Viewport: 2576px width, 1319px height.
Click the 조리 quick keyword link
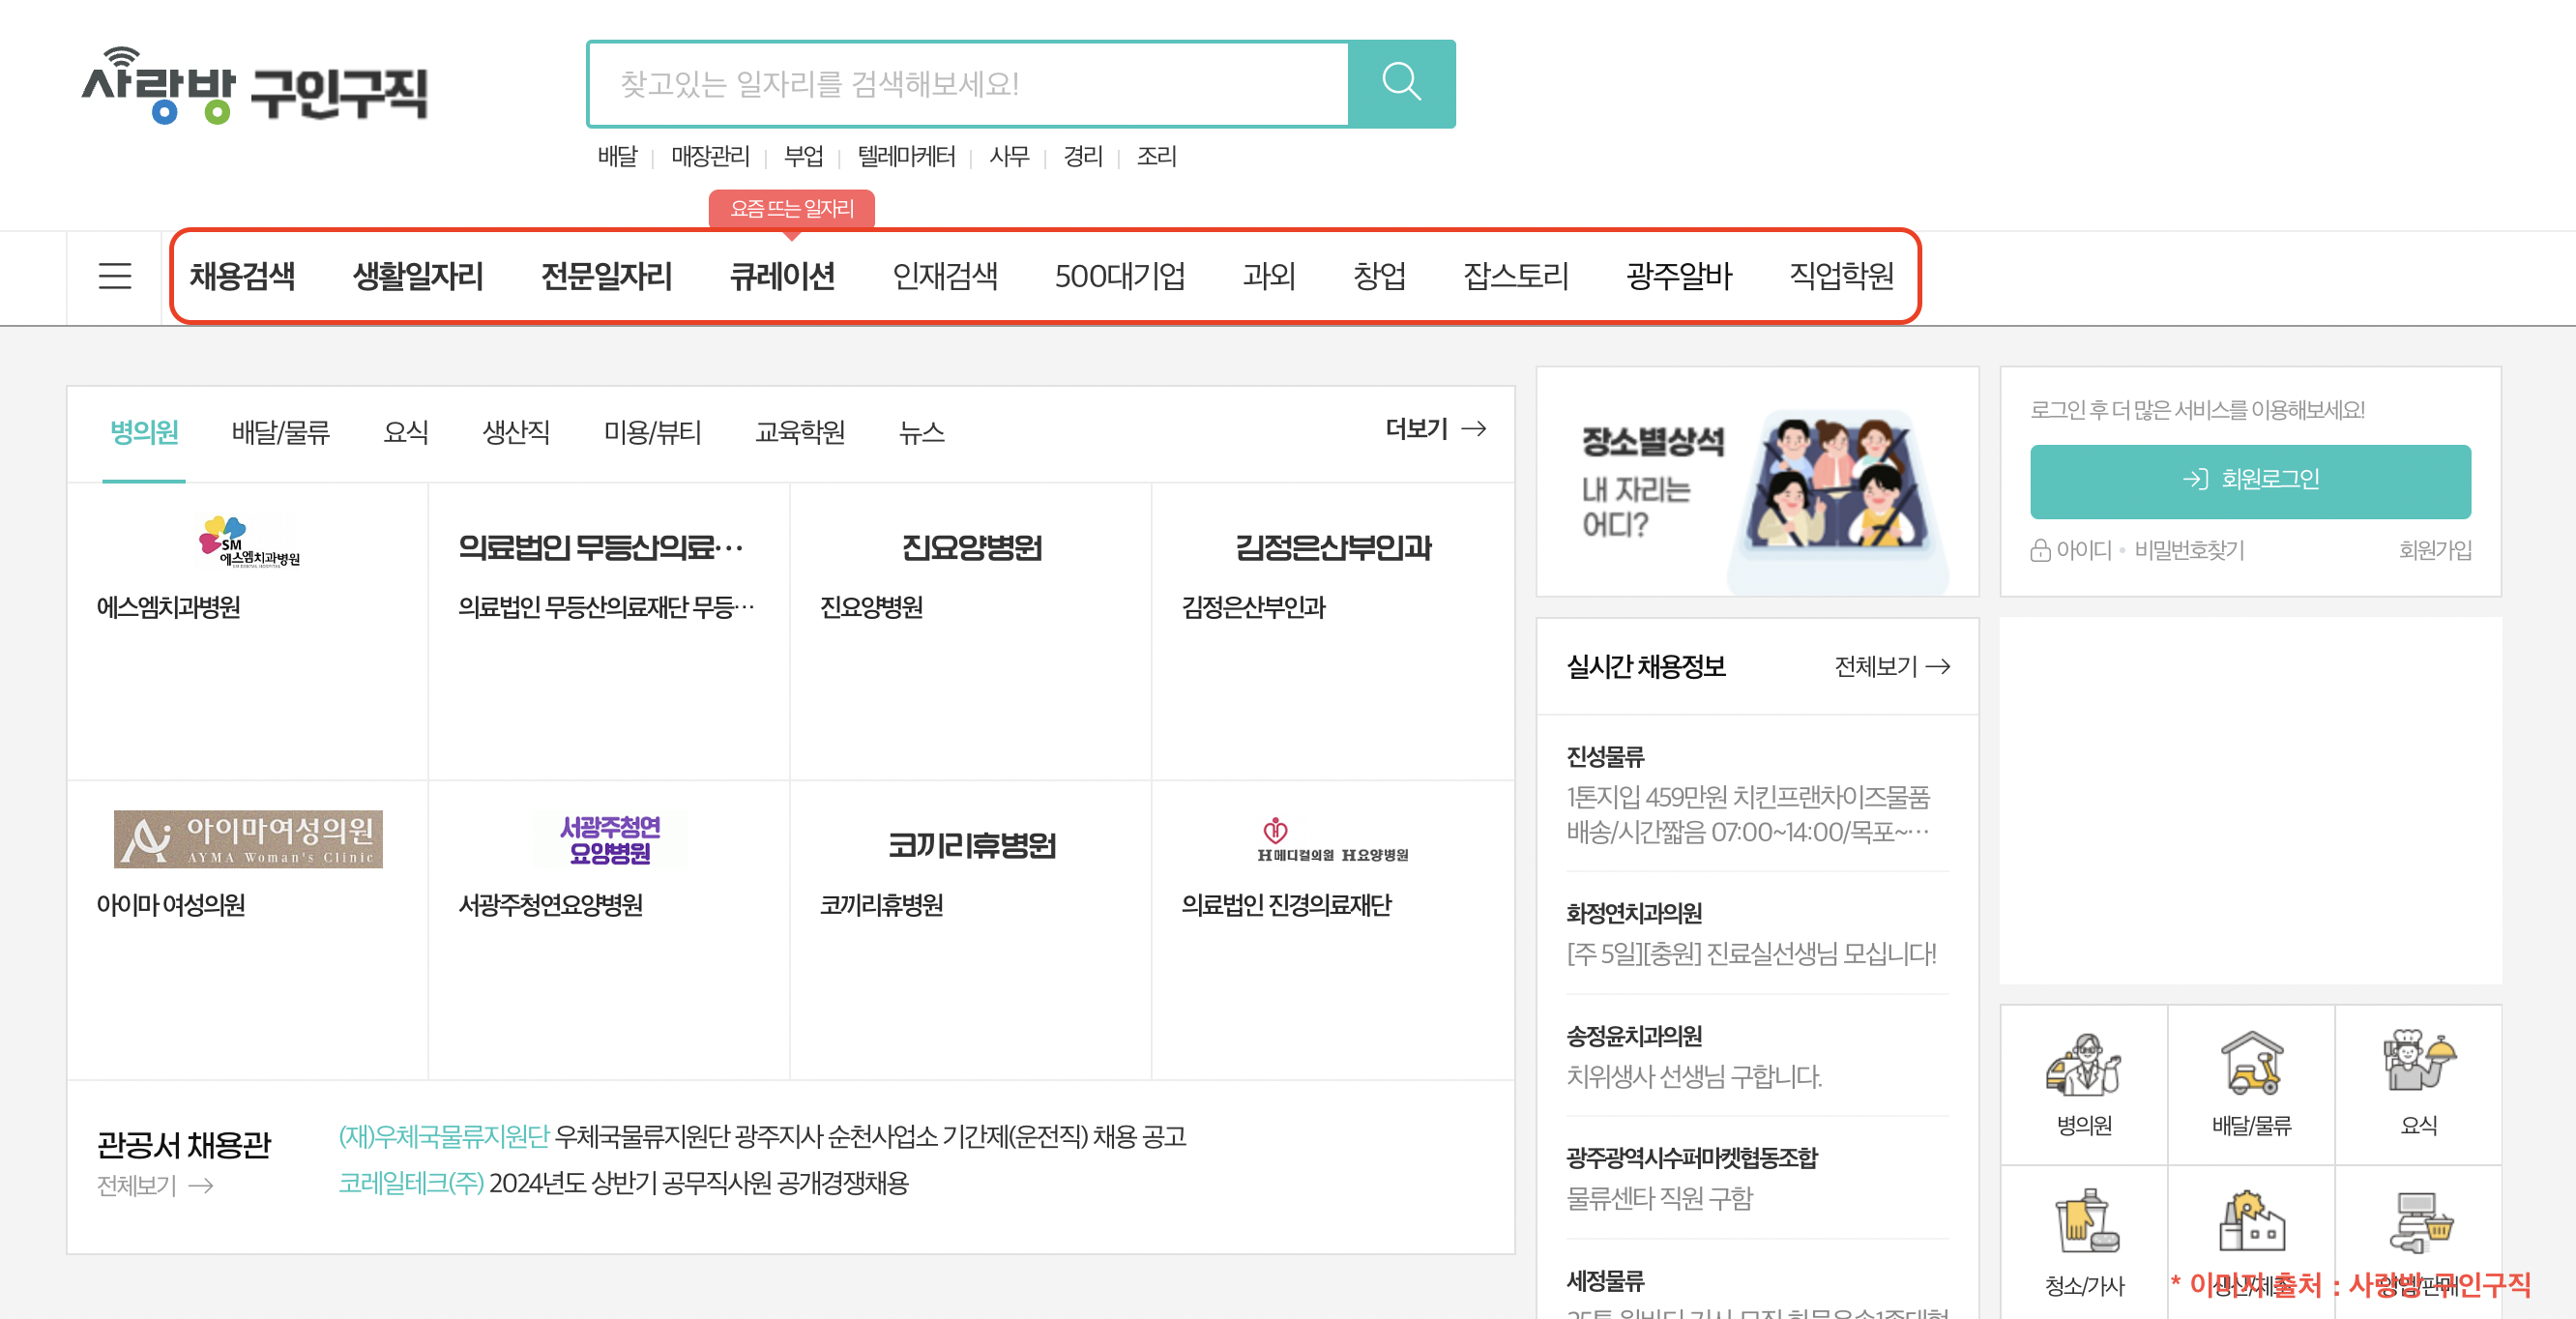click(x=1156, y=156)
